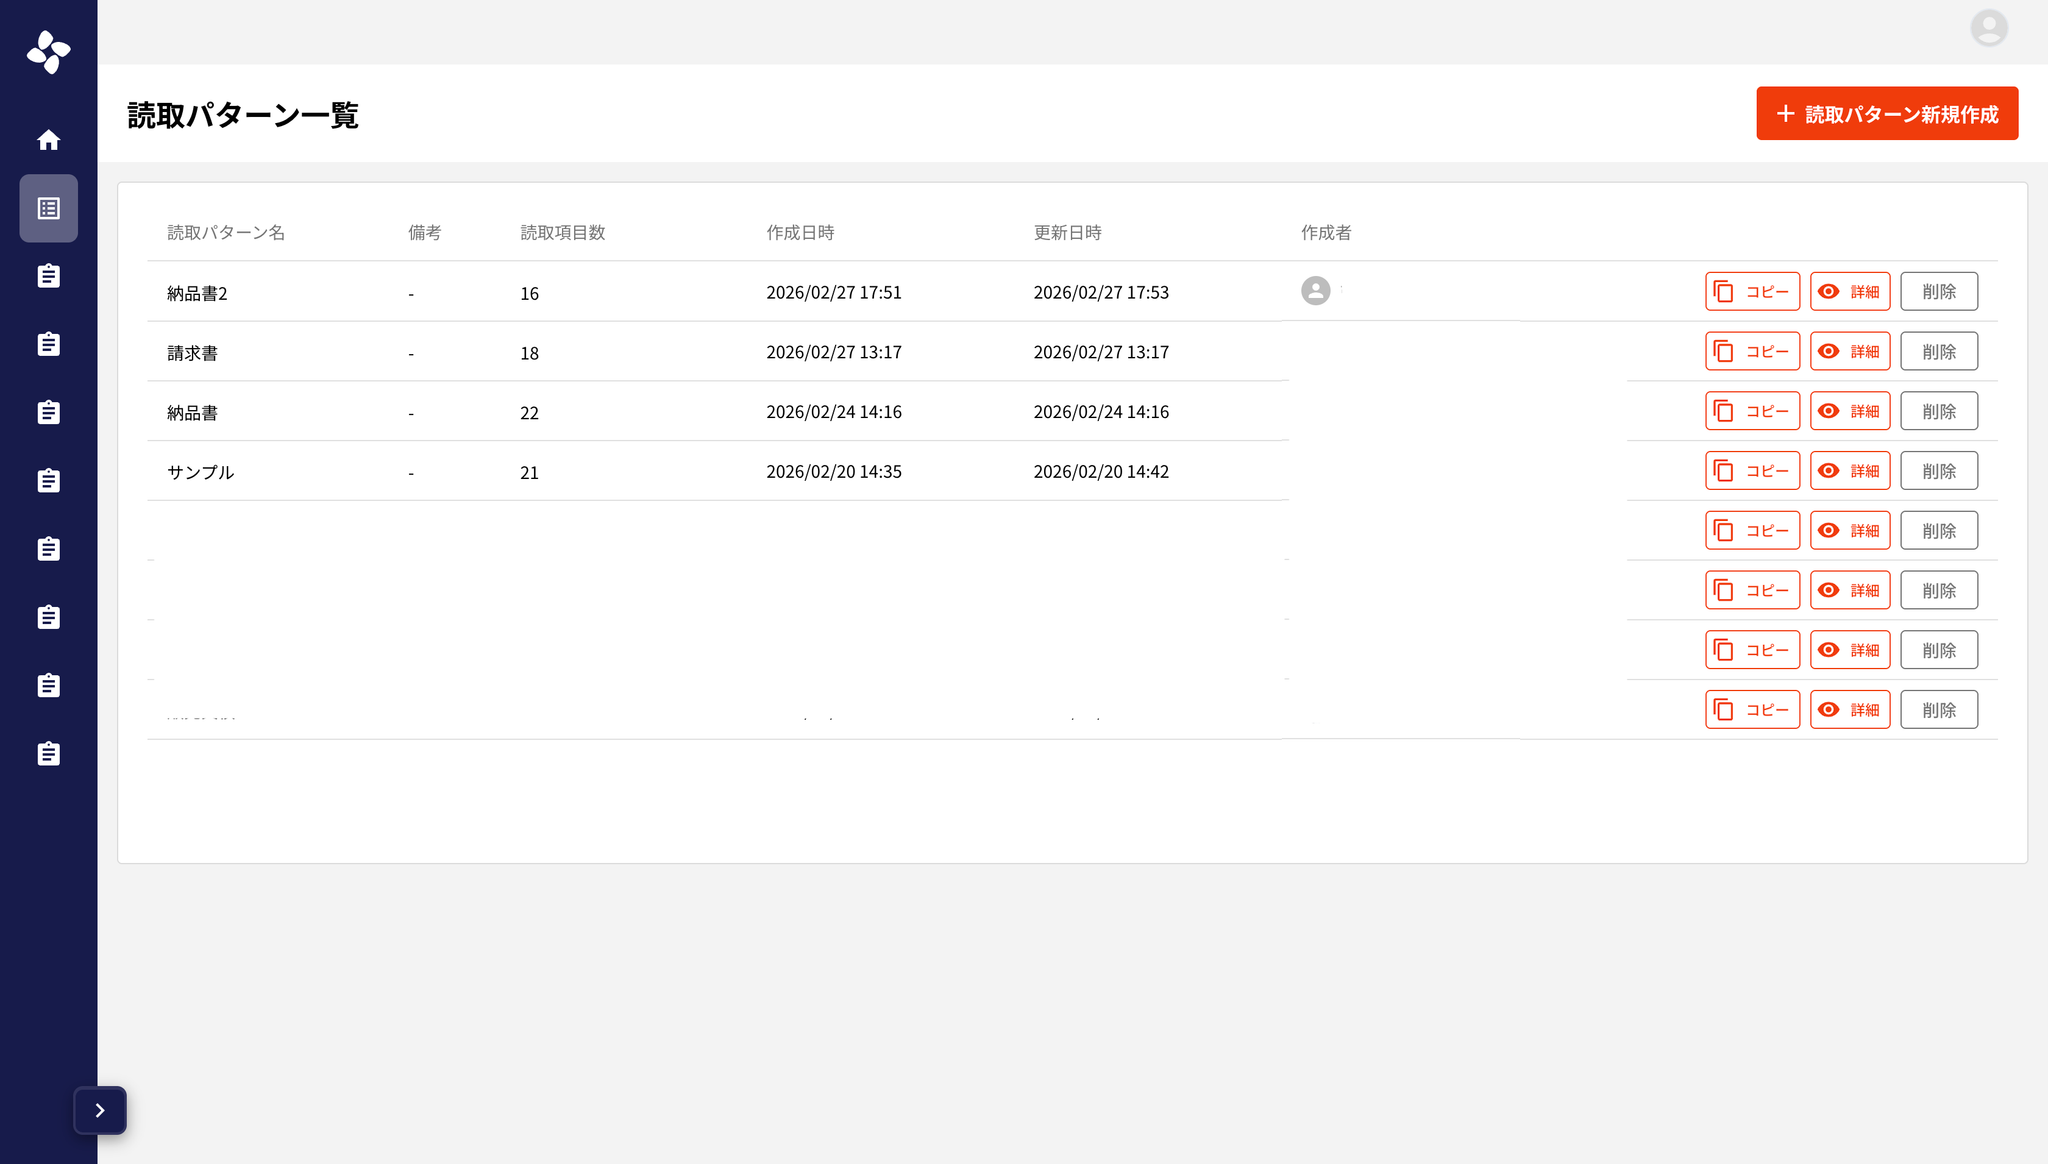Click the app logo at top left

point(48,52)
